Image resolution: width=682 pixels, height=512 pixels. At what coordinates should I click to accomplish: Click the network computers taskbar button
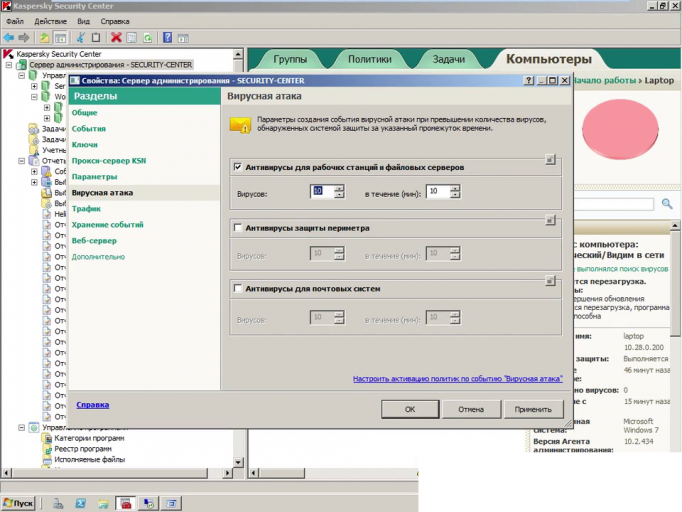[x=148, y=503]
